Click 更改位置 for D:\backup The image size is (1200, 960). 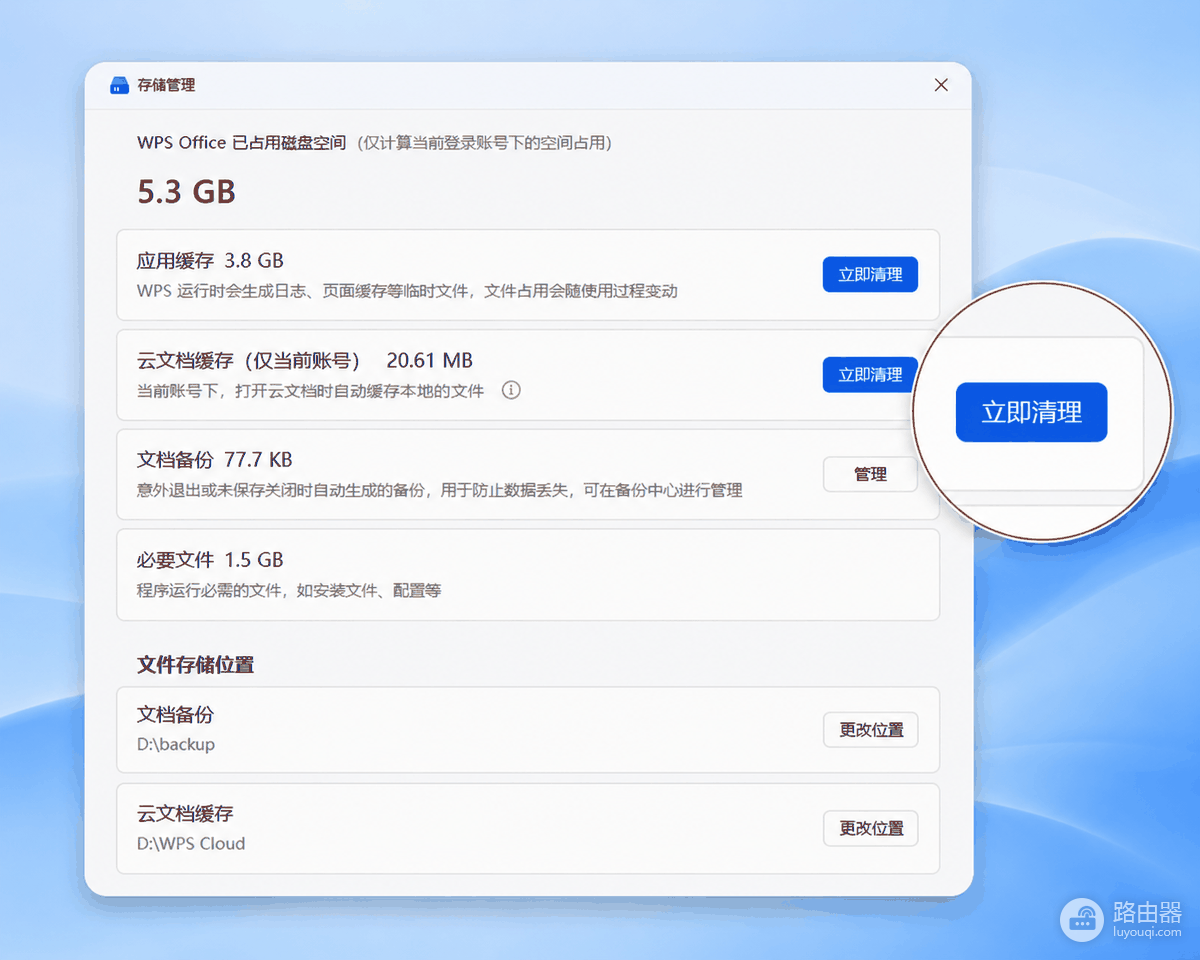point(870,730)
